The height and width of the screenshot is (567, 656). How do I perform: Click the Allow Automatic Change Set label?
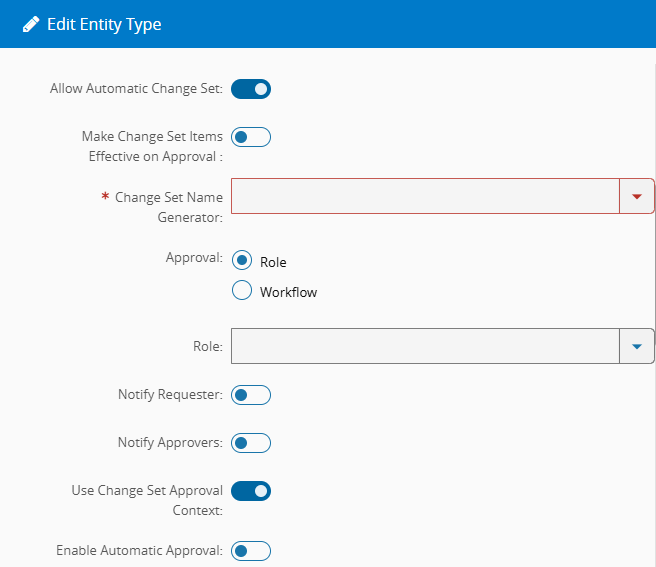[x=136, y=89]
